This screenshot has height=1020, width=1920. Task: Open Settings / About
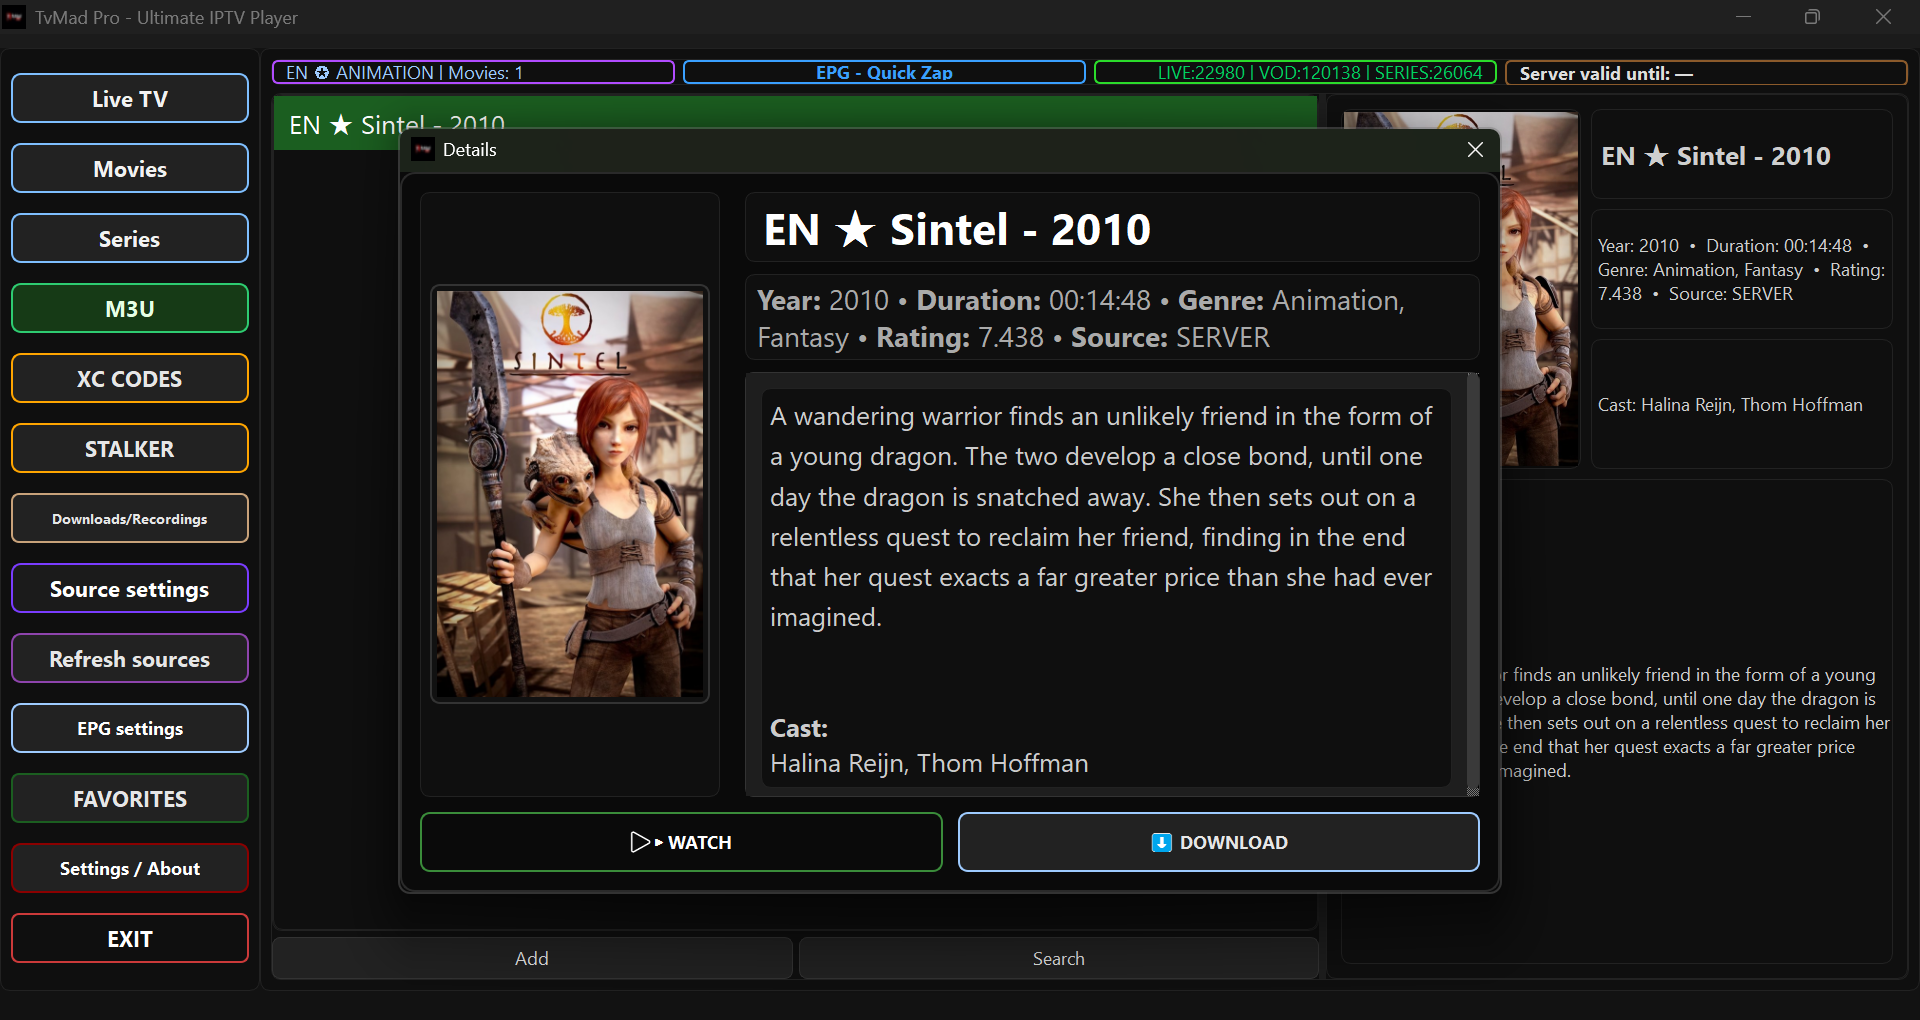click(x=130, y=869)
